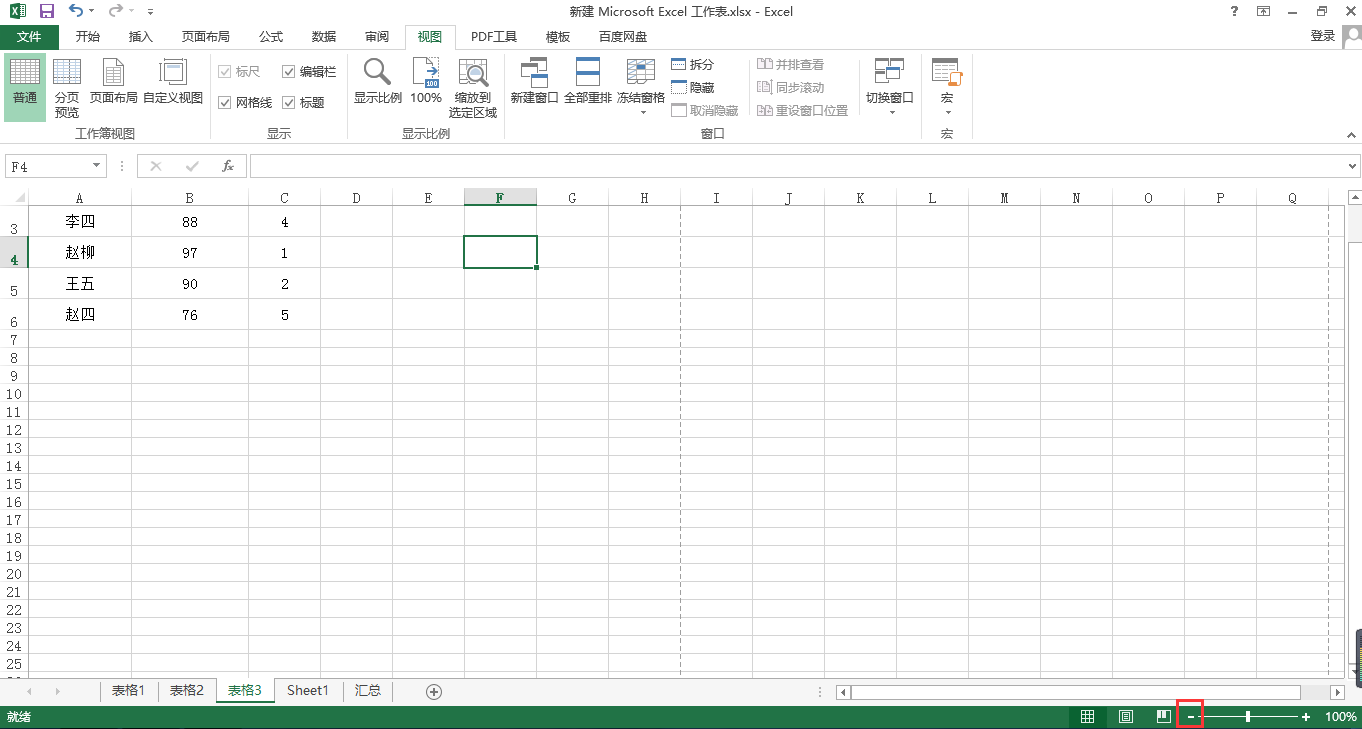Screen dimensions: 1362x729
Task: Click the formula bar input field
Action: (797, 166)
